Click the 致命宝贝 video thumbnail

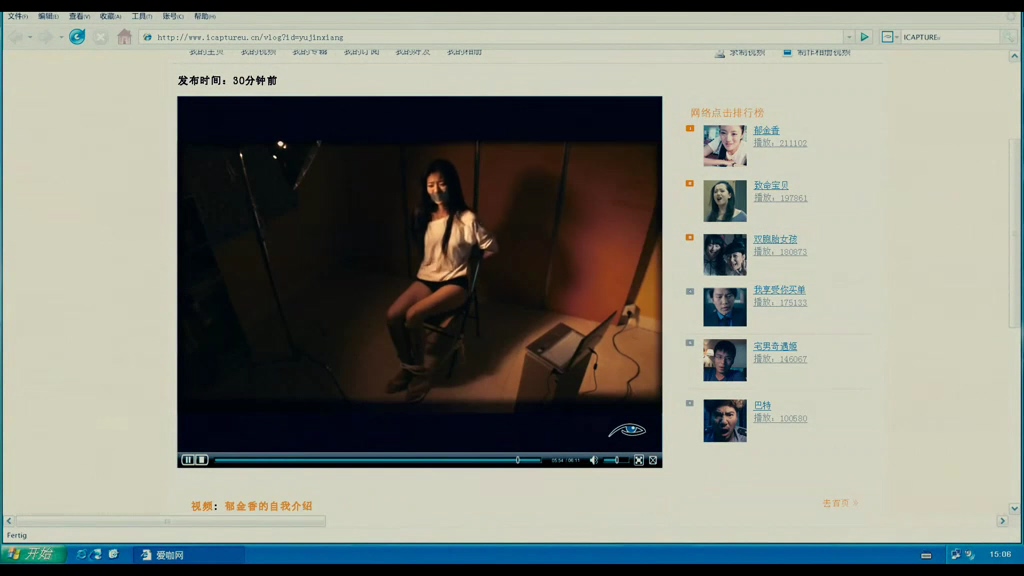pyautogui.click(x=724, y=201)
